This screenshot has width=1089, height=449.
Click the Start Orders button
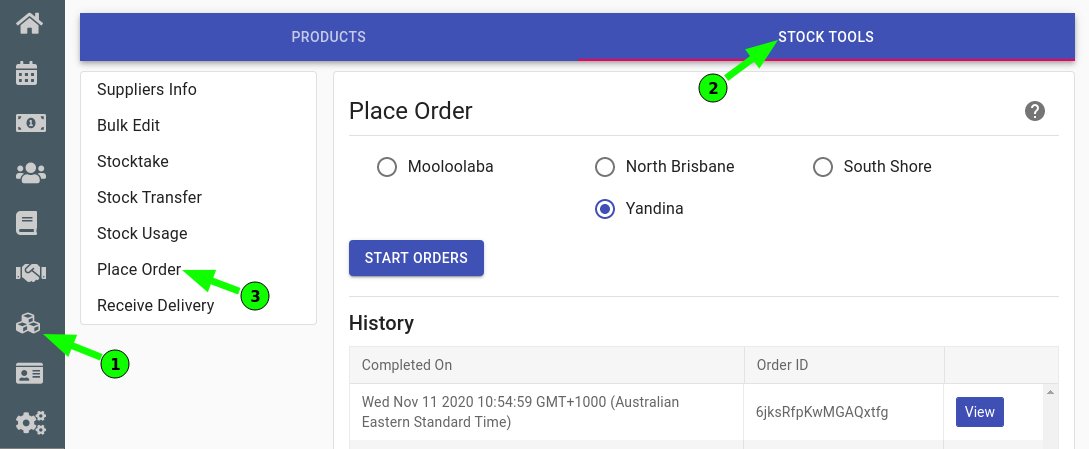click(416, 258)
